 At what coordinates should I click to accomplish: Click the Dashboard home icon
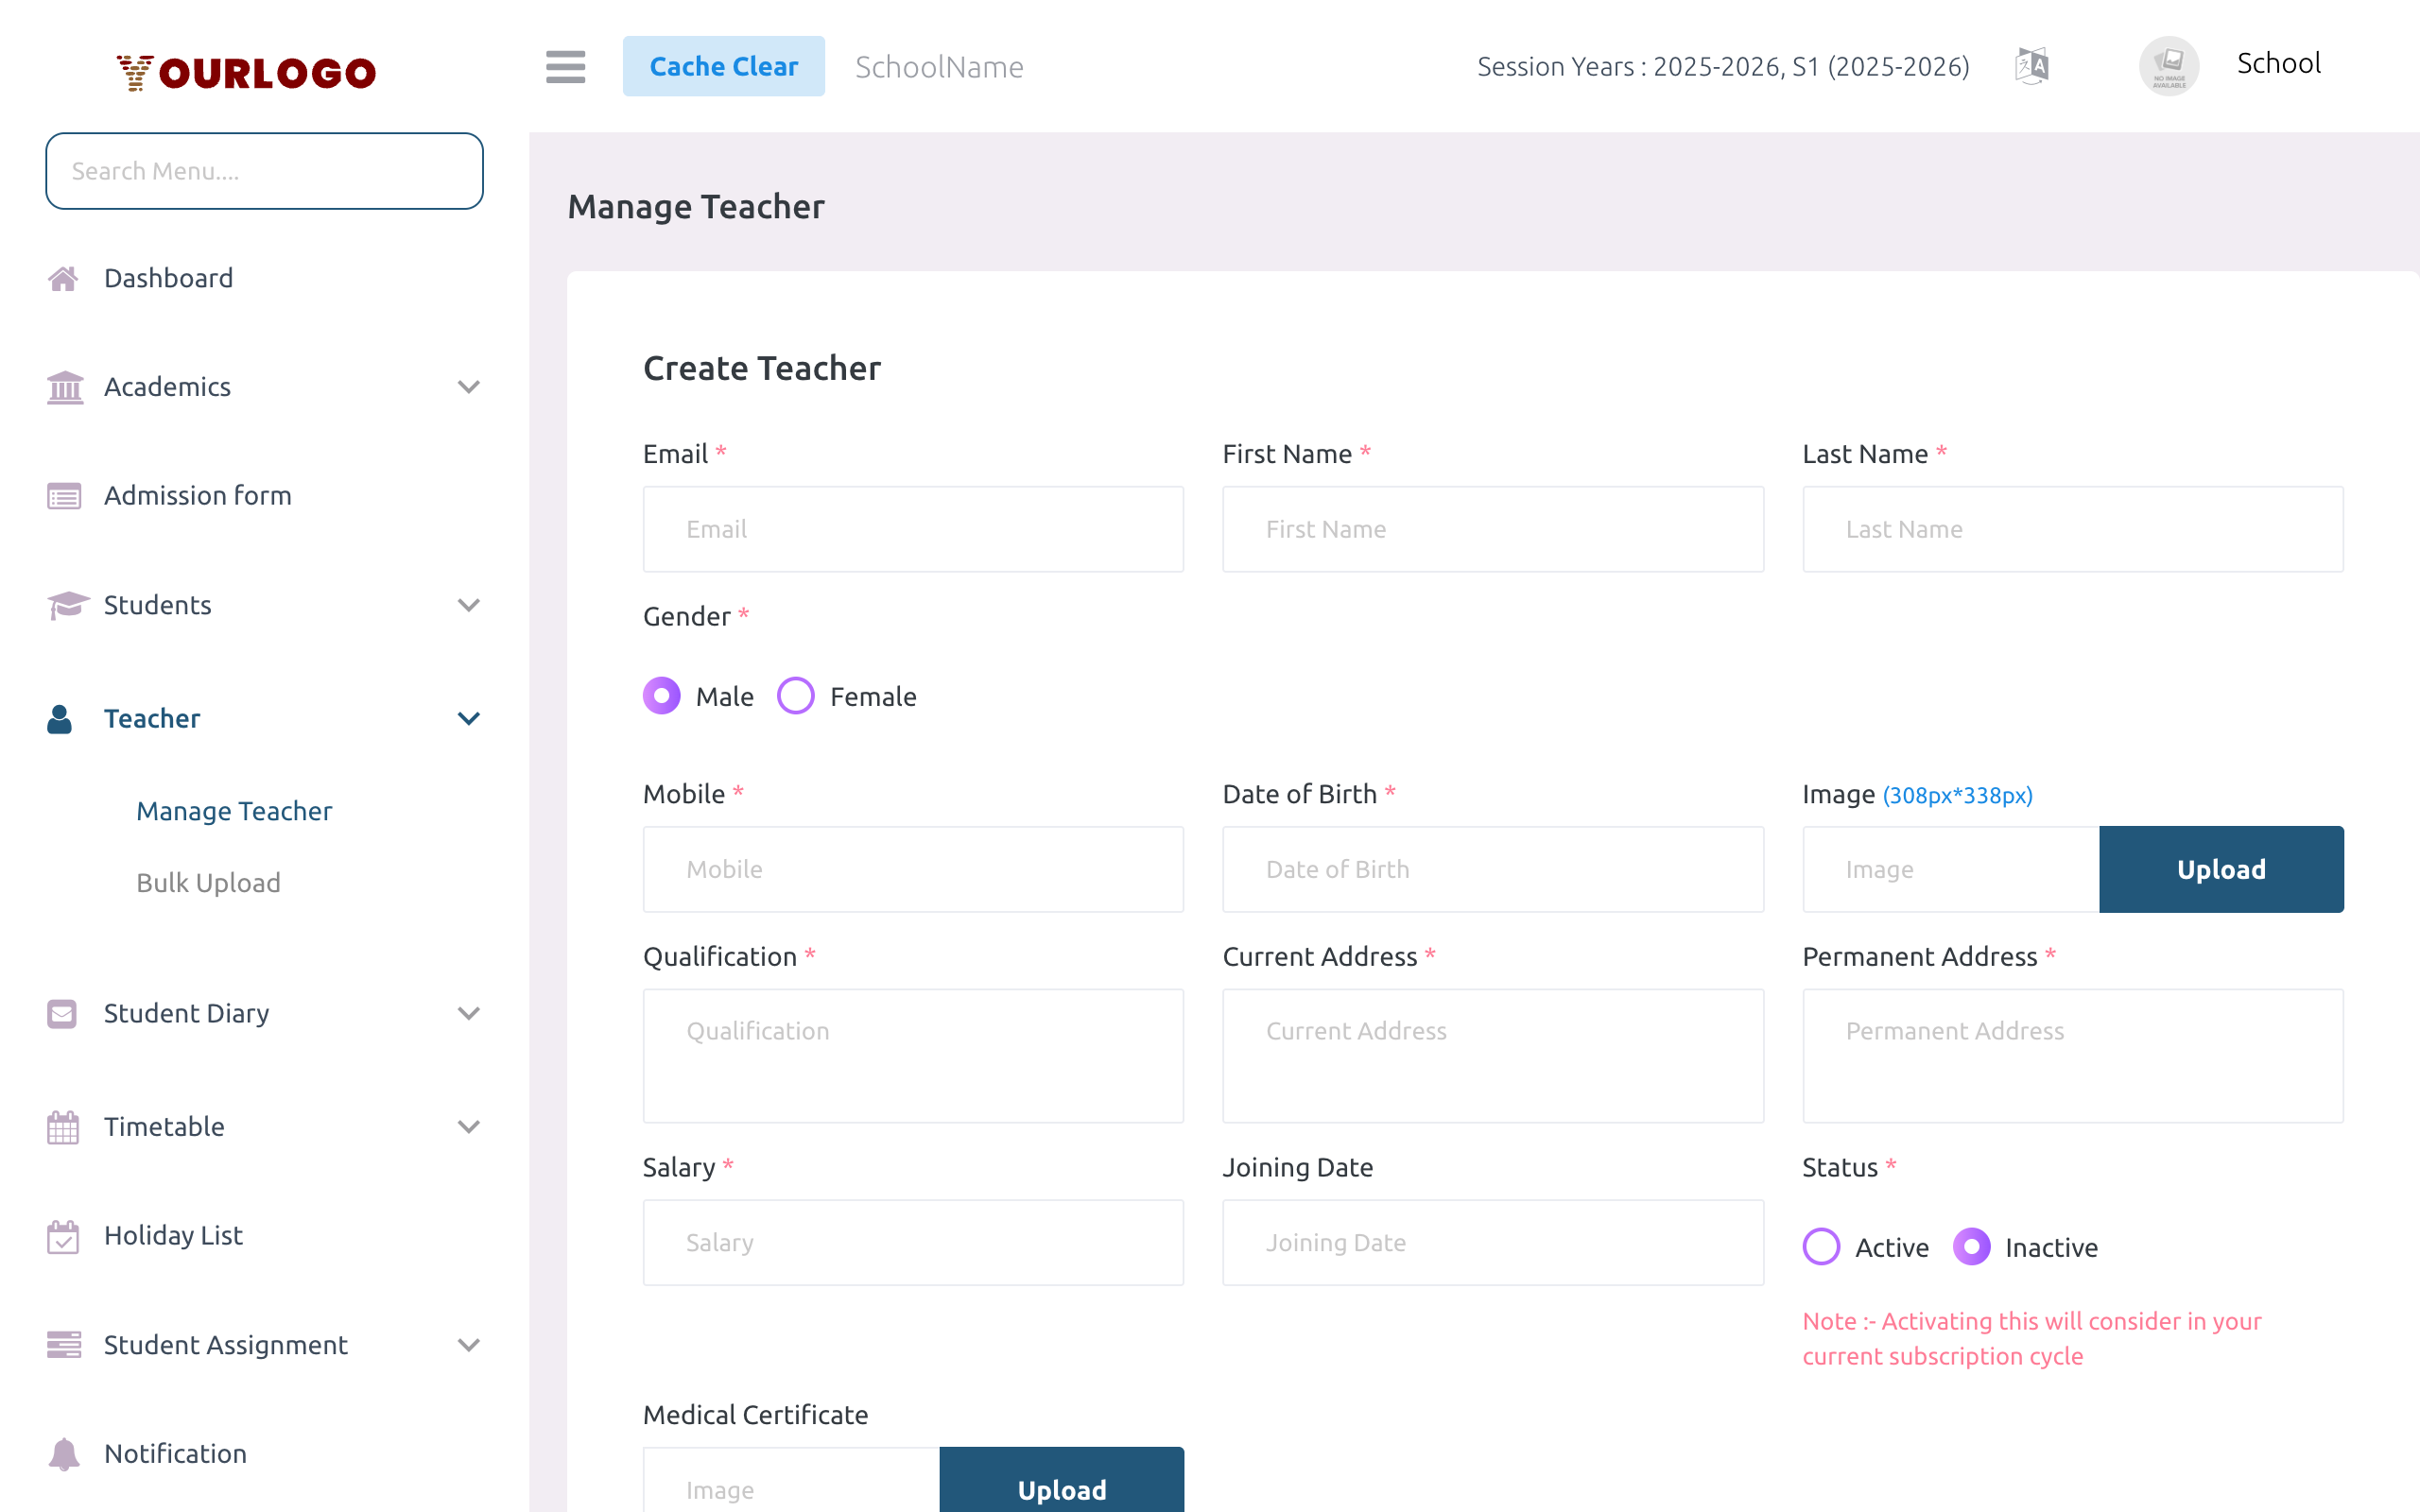[x=64, y=278]
